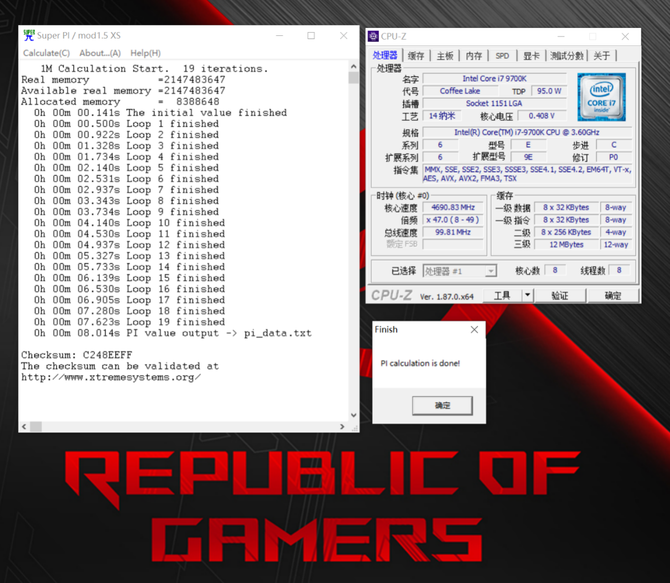Switch to the 显卡 tab in CPU-Z
The width and height of the screenshot is (670, 583).
[531, 56]
